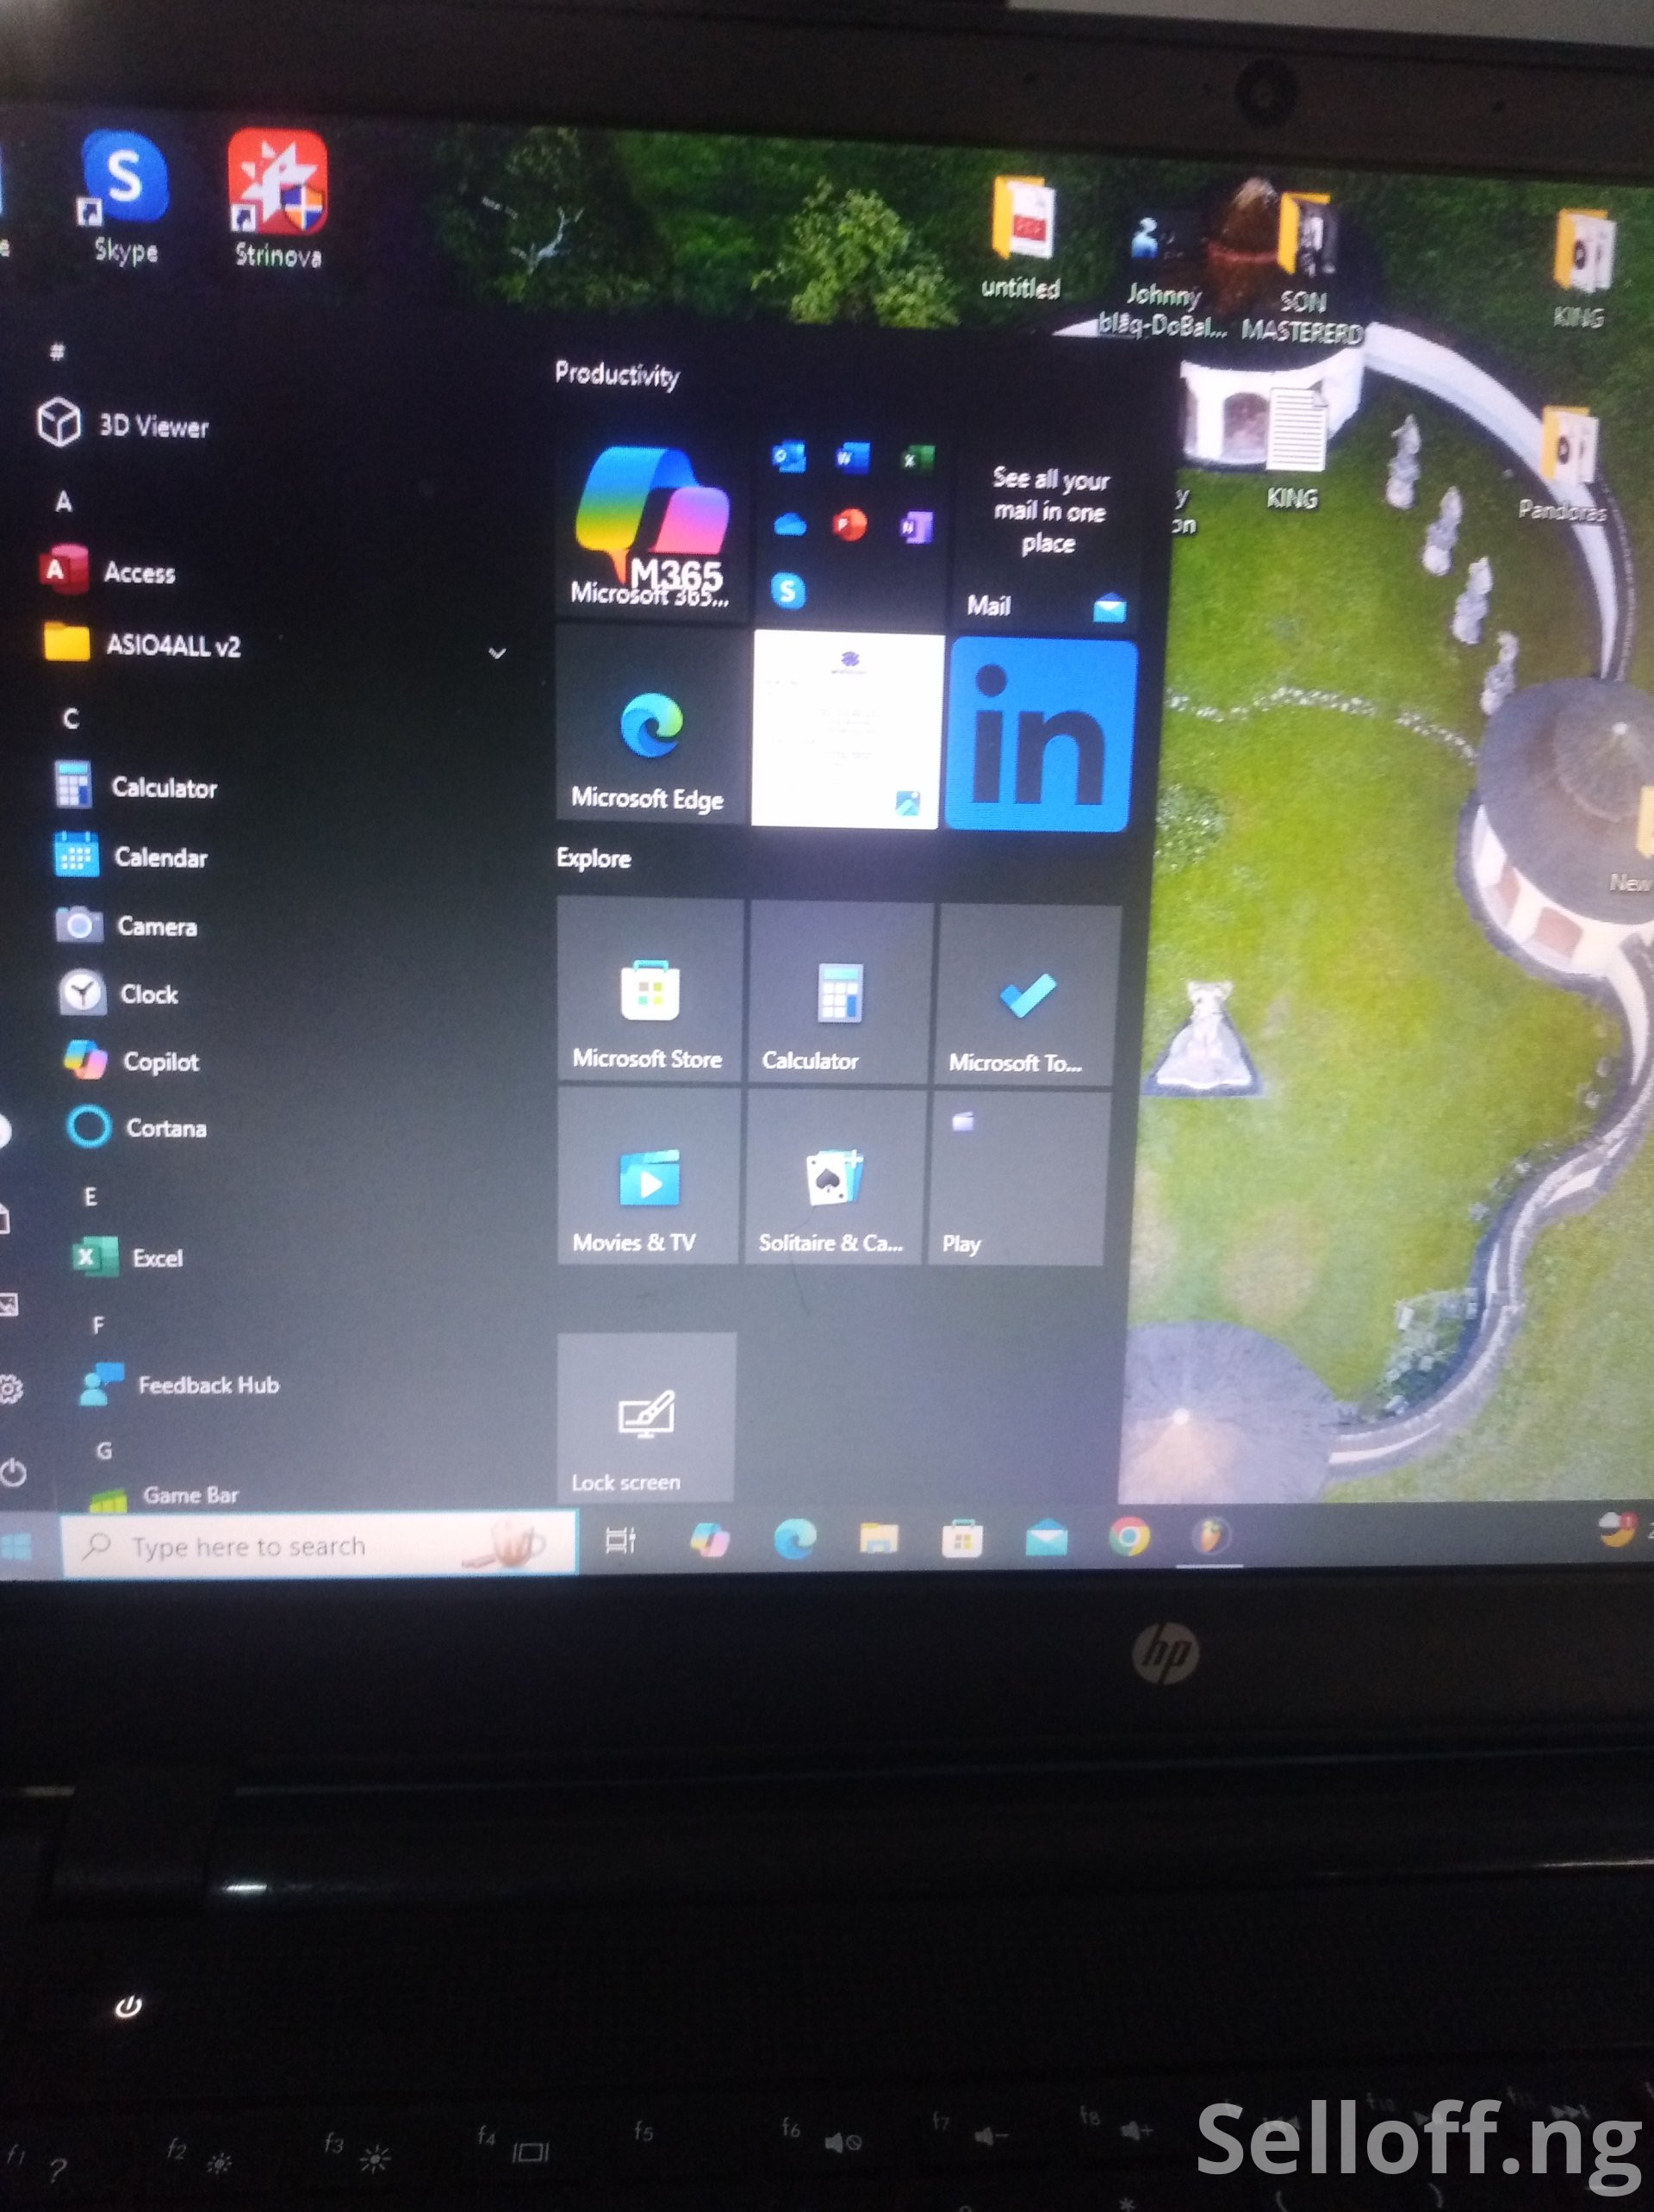Click the letter A section header
The width and height of the screenshot is (1654, 2212).
point(63,501)
